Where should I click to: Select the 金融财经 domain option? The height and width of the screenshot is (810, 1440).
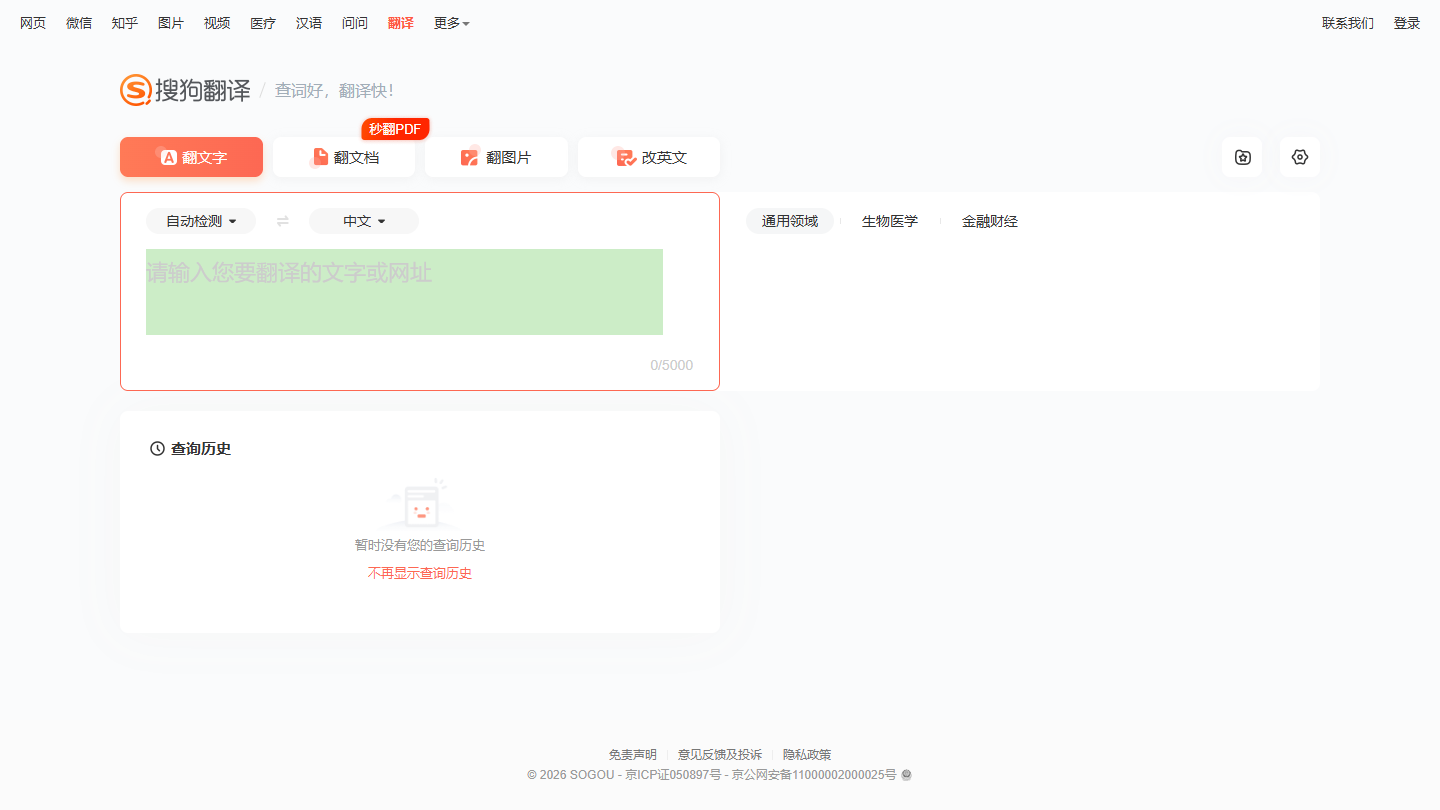tap(990, 221)
